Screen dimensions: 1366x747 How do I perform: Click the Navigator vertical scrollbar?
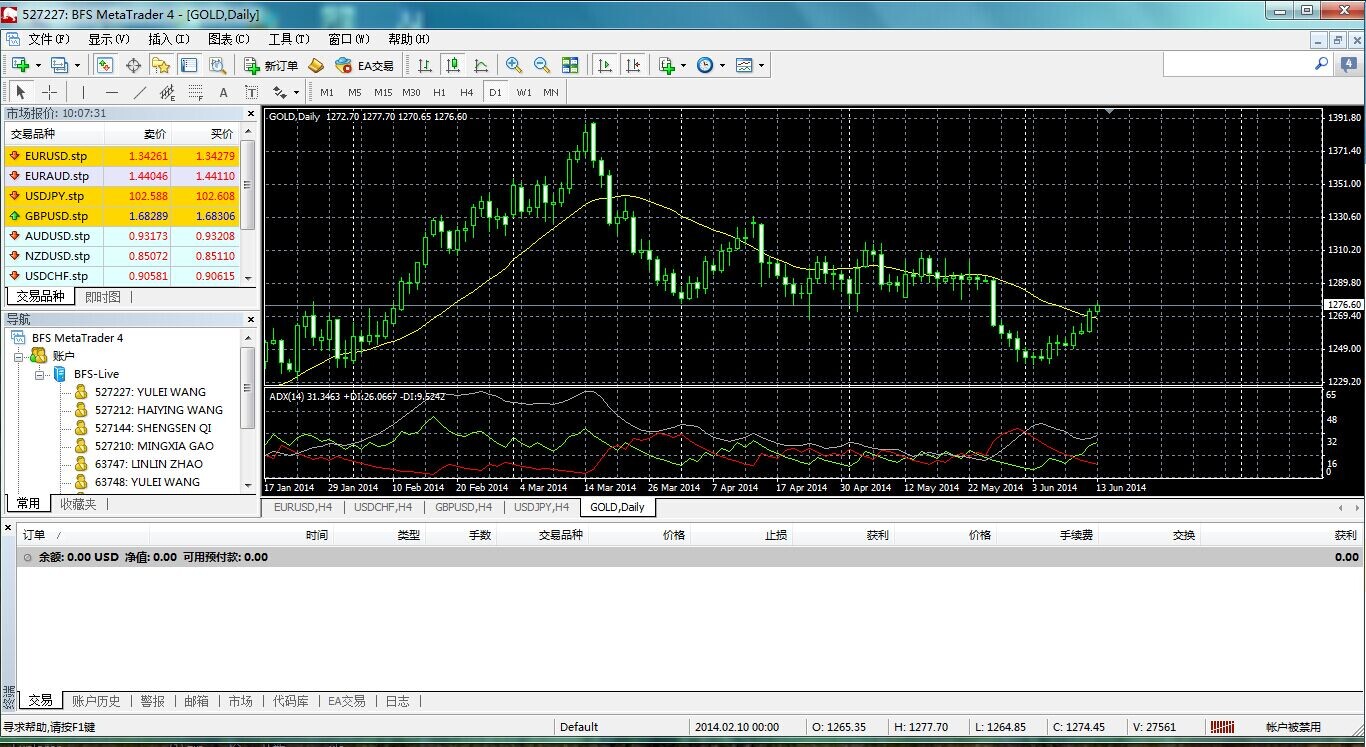pos(248,411)
